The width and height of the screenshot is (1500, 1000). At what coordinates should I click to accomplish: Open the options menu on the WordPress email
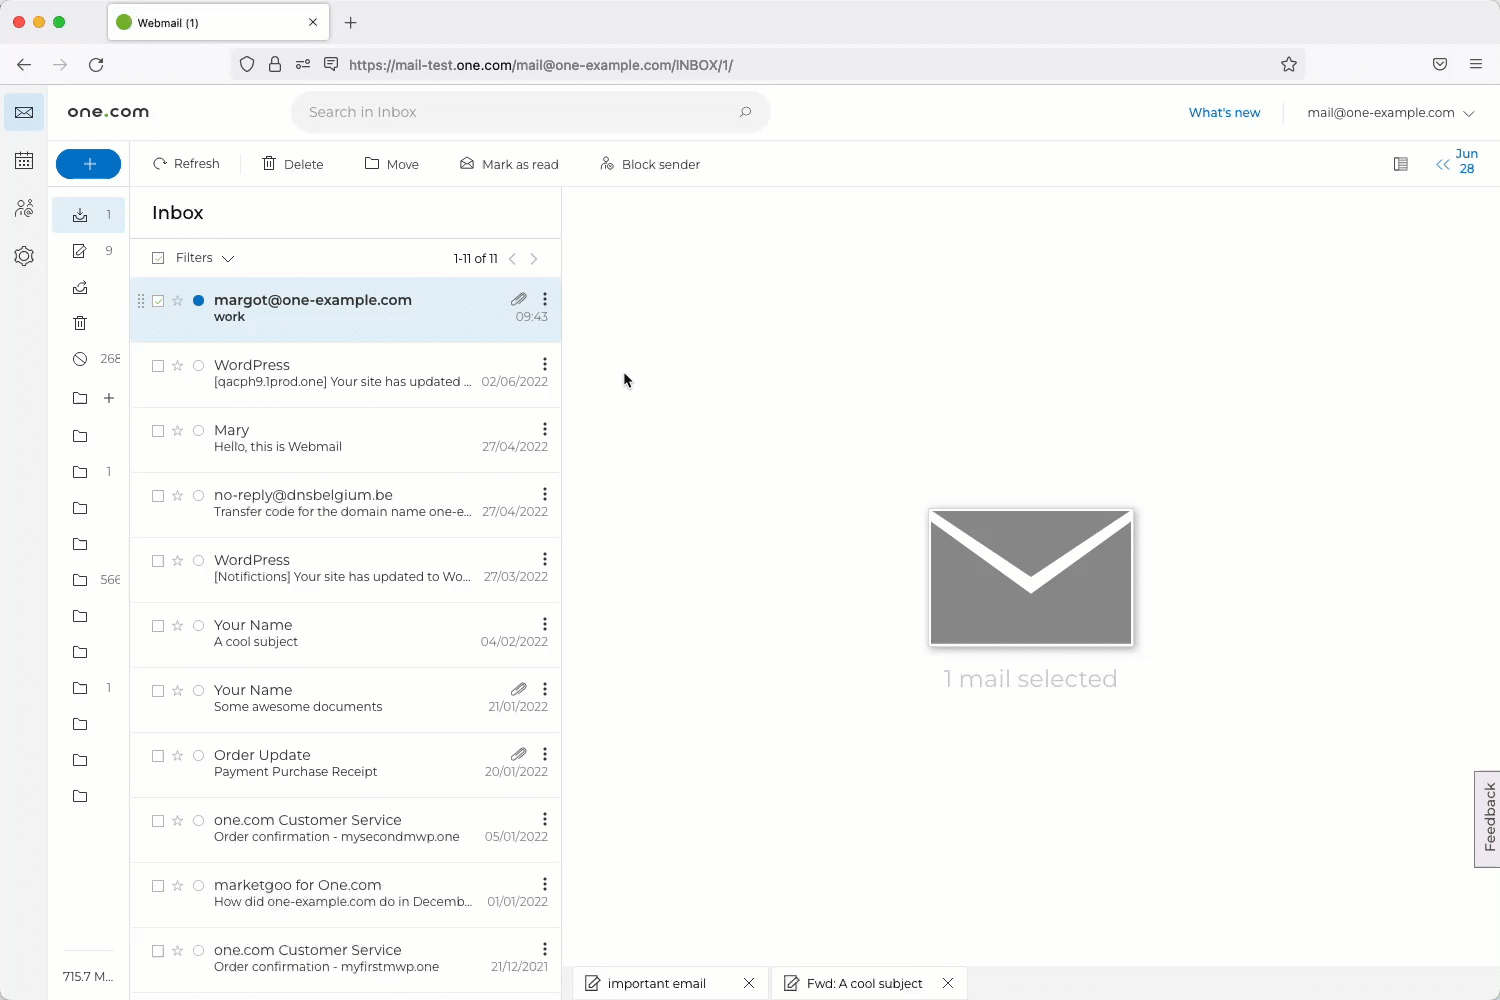pyautogui.click(x=545, y=364)
